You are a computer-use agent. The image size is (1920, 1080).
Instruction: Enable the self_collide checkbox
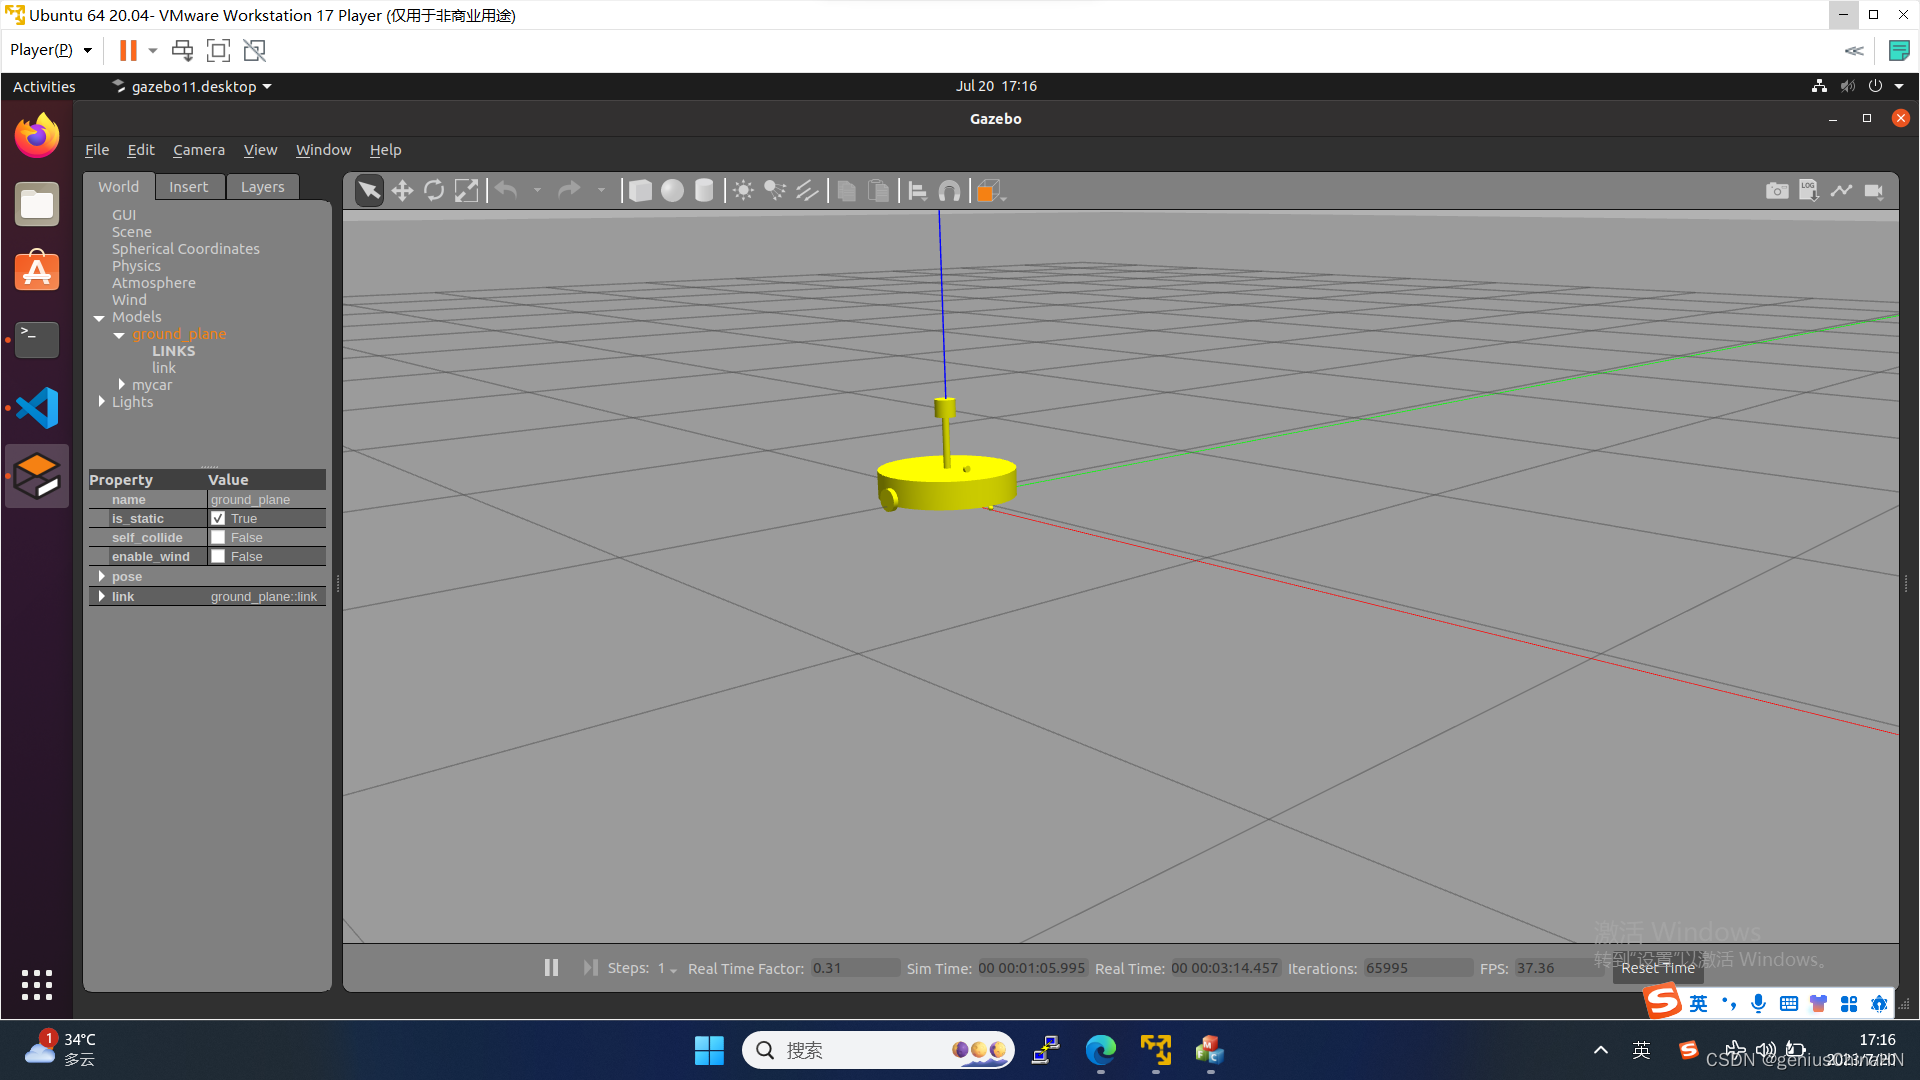(218, 537)
